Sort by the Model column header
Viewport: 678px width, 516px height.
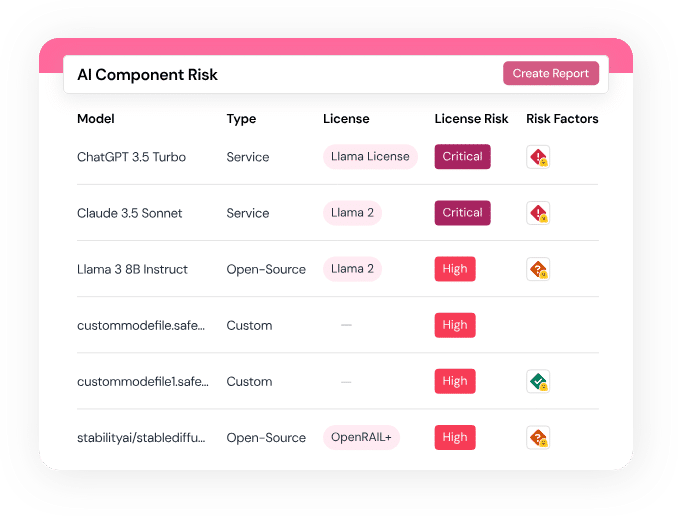[96, 119]
